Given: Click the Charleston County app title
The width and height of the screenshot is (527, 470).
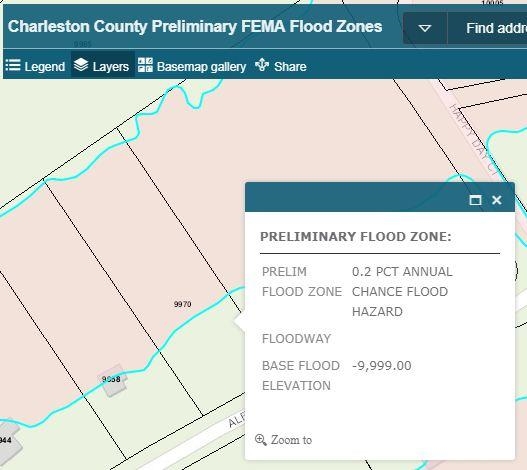Looking at the screenshot, I should (195, 26).
